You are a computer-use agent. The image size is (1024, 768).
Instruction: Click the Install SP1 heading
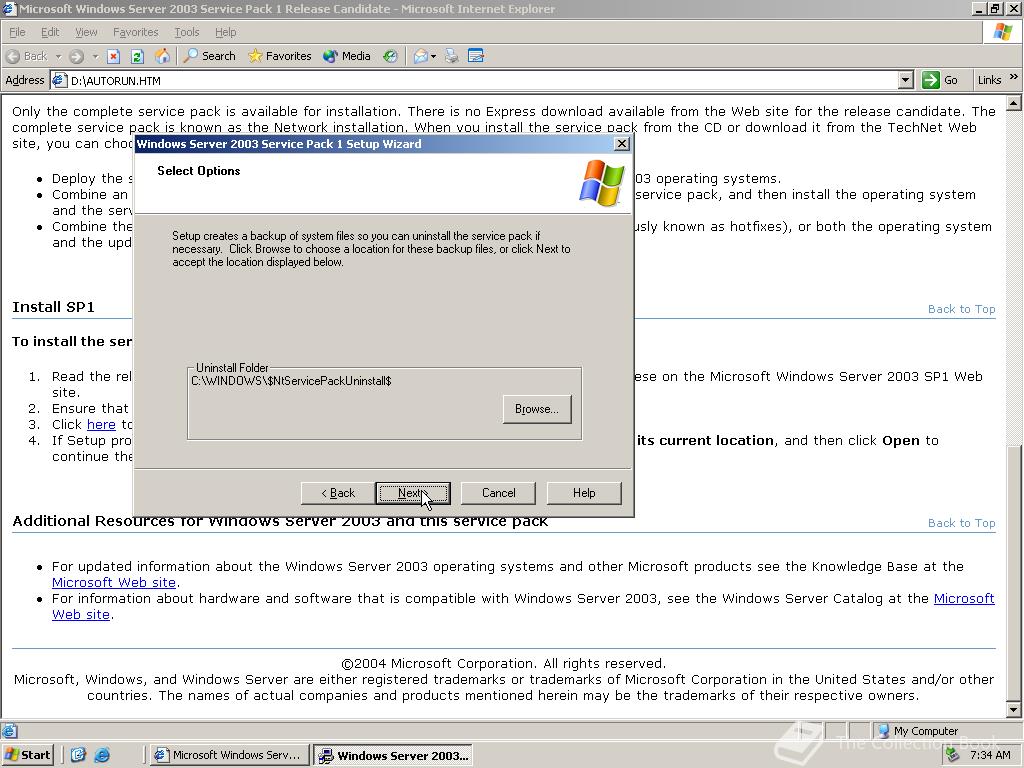54,307
